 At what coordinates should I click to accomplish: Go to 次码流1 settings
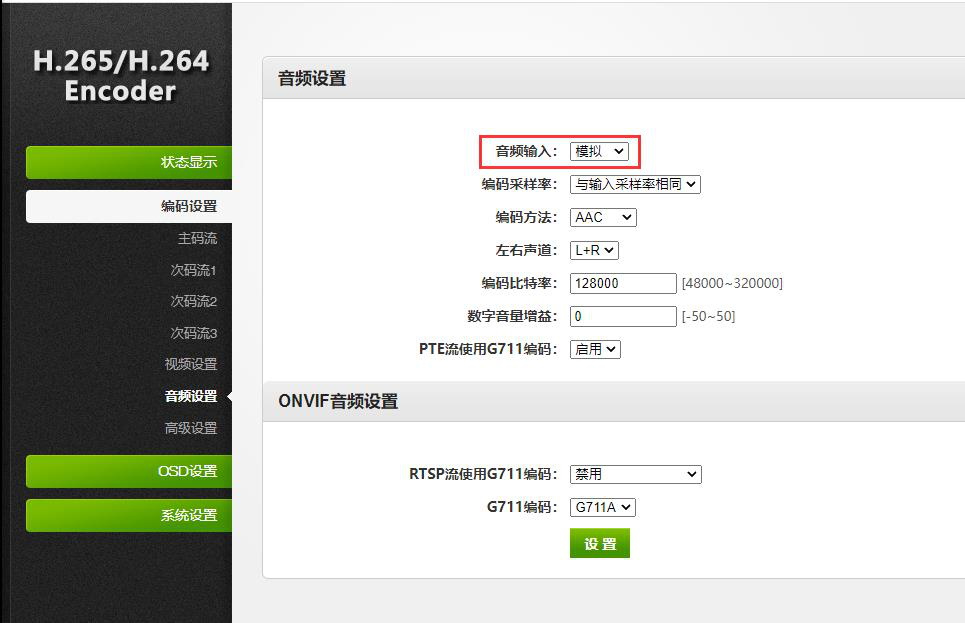pos(194,270)
